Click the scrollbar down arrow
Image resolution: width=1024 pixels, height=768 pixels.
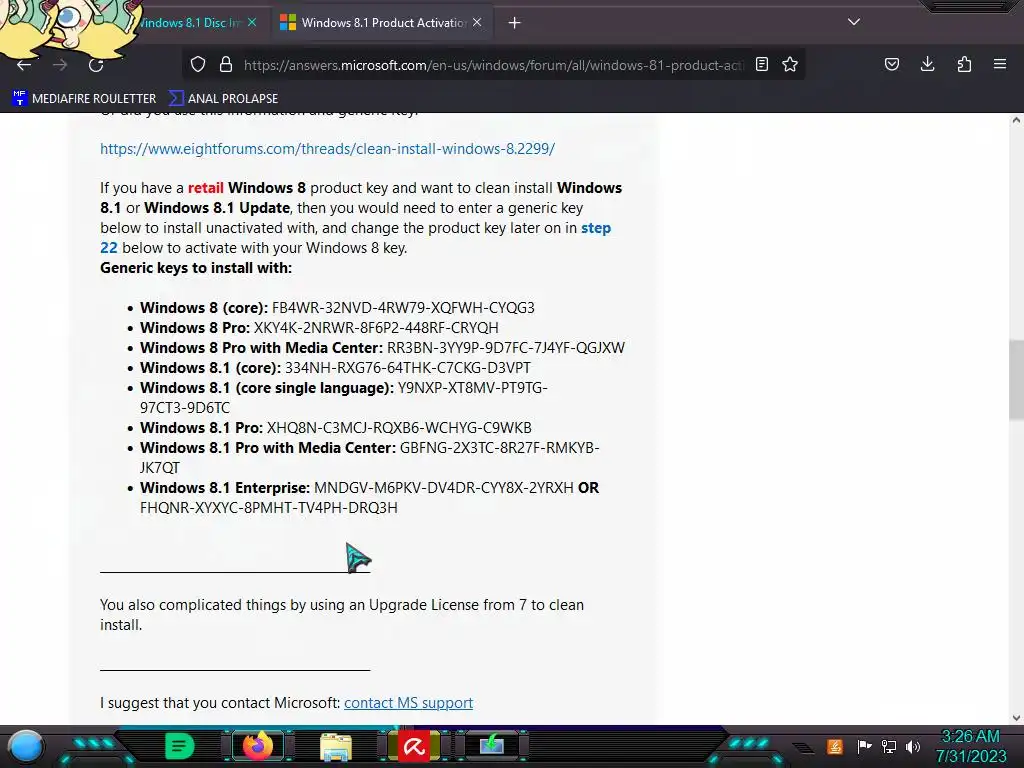click(x=1016, y=718)
